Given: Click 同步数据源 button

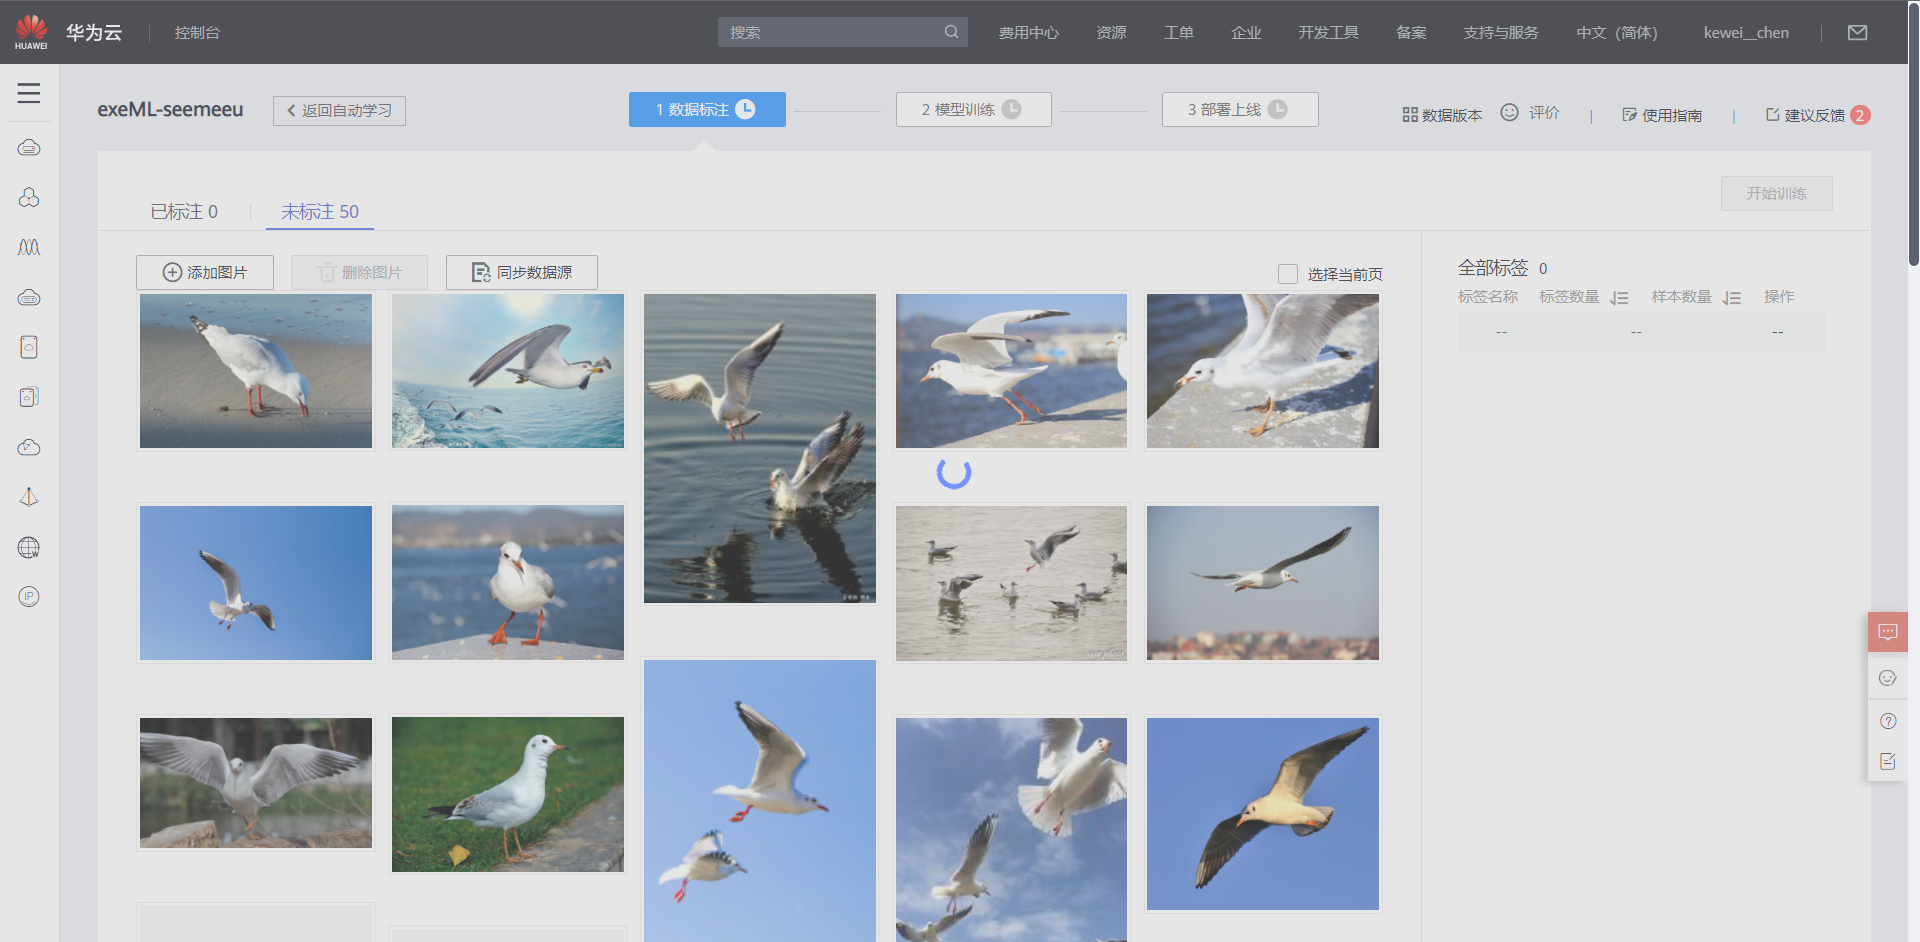Looking at the screenshot, I should [x=521, y=272].
